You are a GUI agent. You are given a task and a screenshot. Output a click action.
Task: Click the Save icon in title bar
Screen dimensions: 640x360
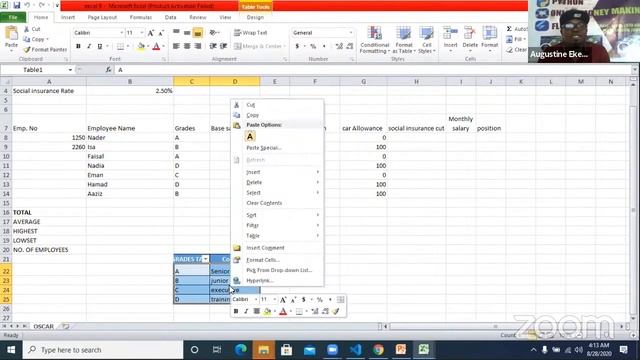17,5
